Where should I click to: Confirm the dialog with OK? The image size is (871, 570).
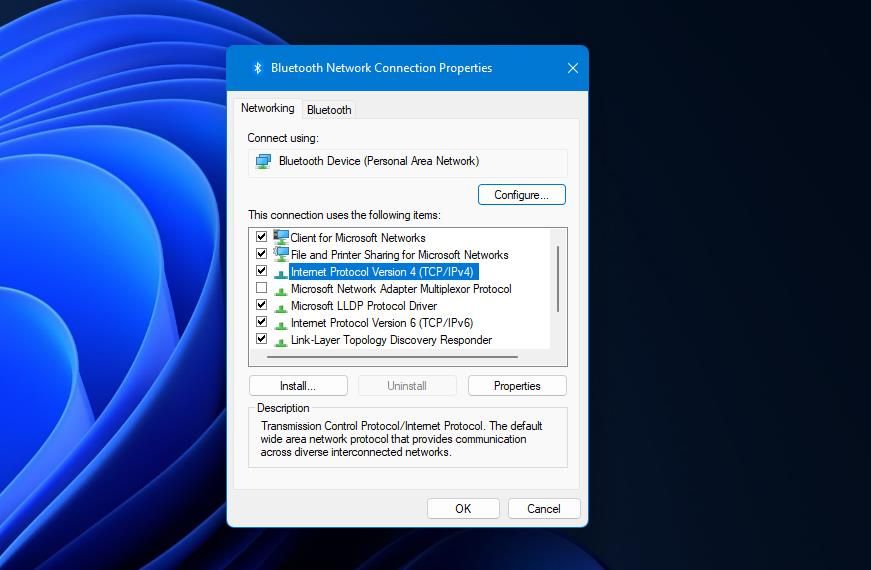click(x=463, y=508)
